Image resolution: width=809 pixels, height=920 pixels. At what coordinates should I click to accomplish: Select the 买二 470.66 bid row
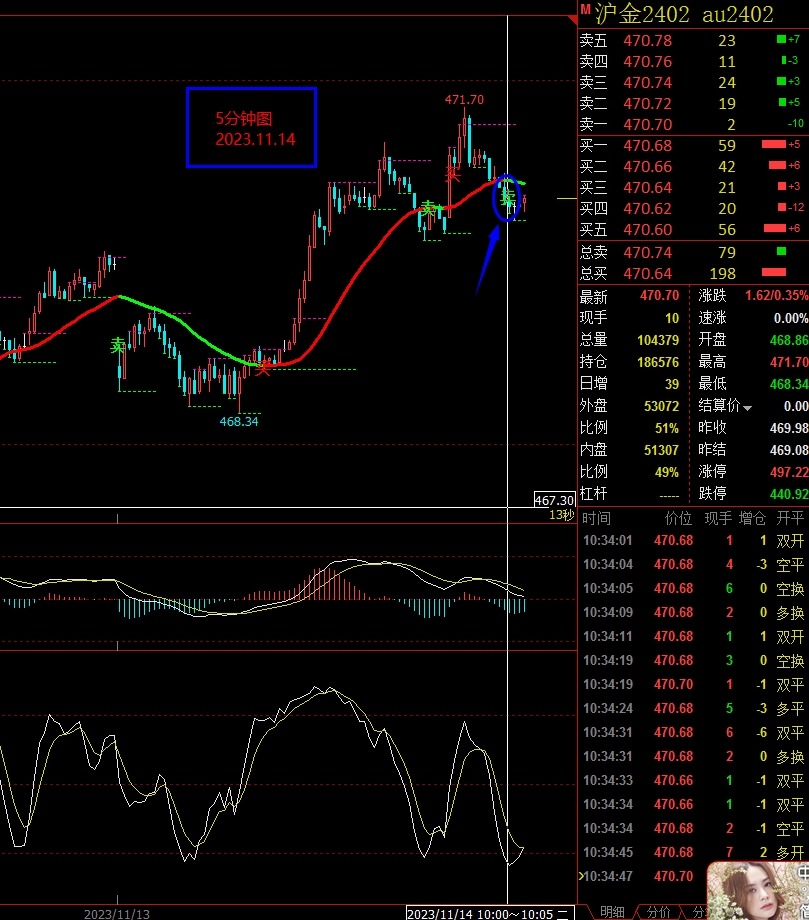(693, 167)
